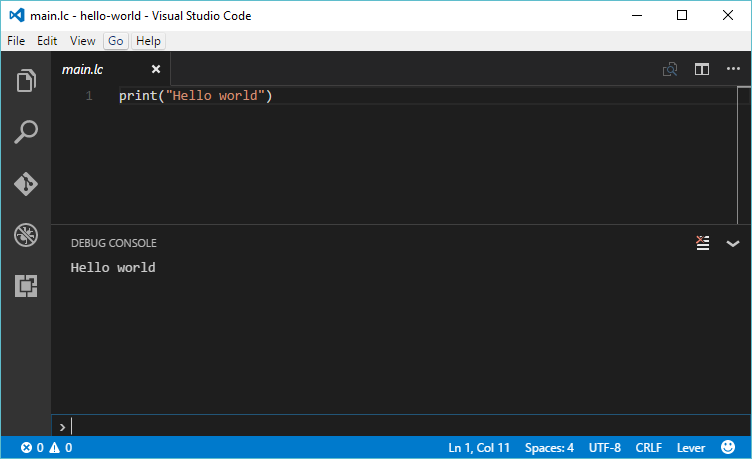
Task: Open the Go menu
Action: pos(116,41)
